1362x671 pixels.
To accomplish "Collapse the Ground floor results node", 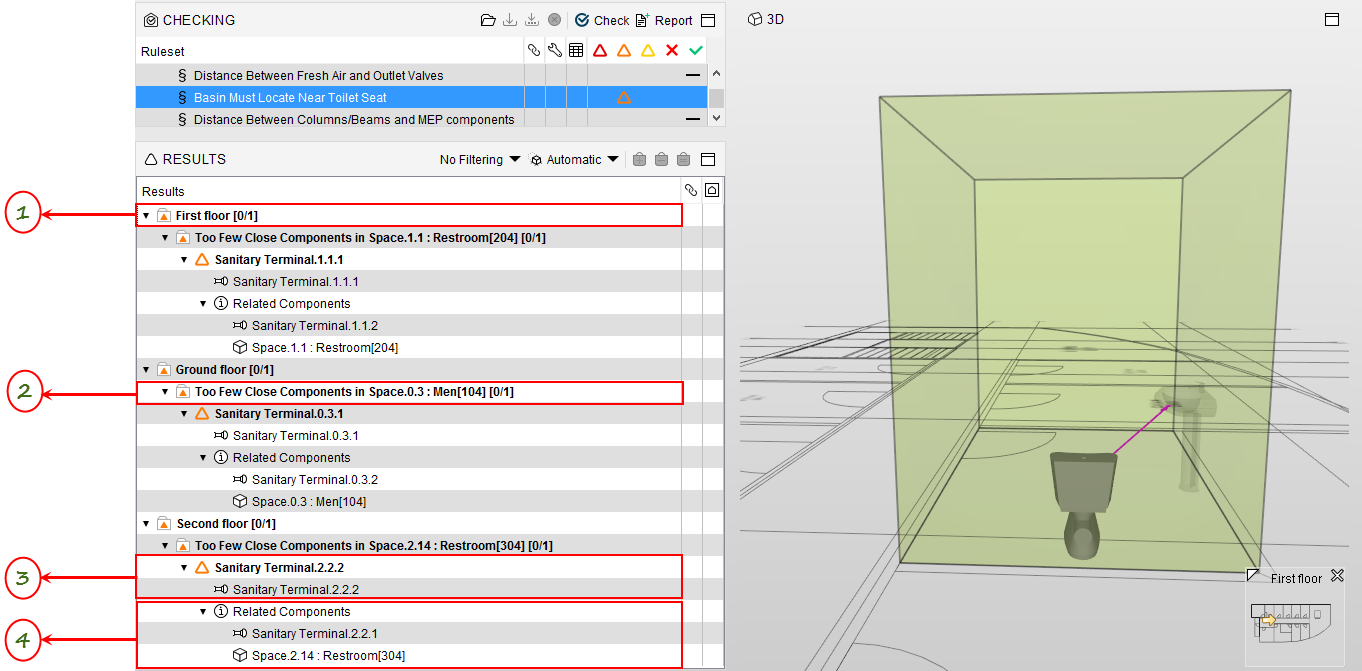I will tap(146, 370).
